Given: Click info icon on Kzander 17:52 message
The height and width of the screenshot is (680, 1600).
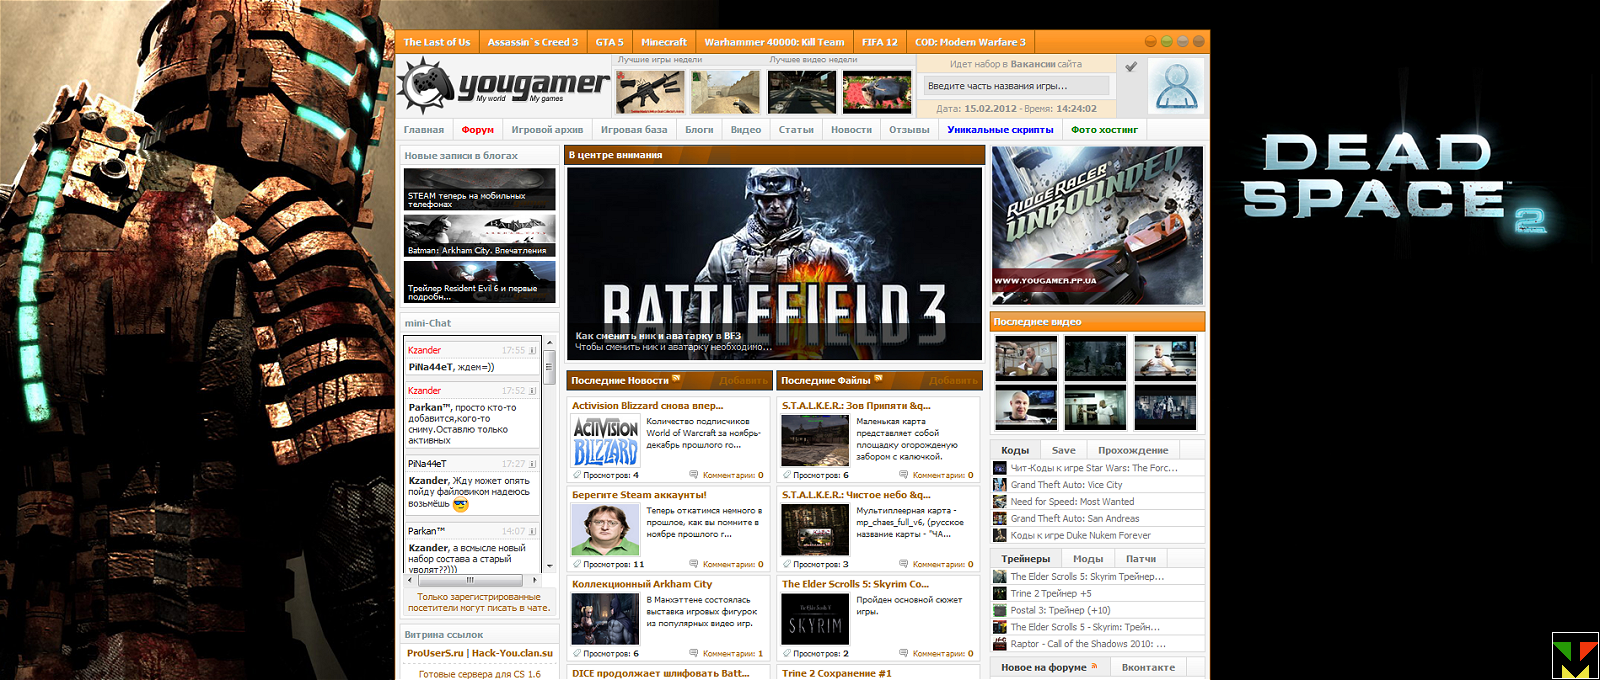Looking at the screenshot, I should [532, 391].
